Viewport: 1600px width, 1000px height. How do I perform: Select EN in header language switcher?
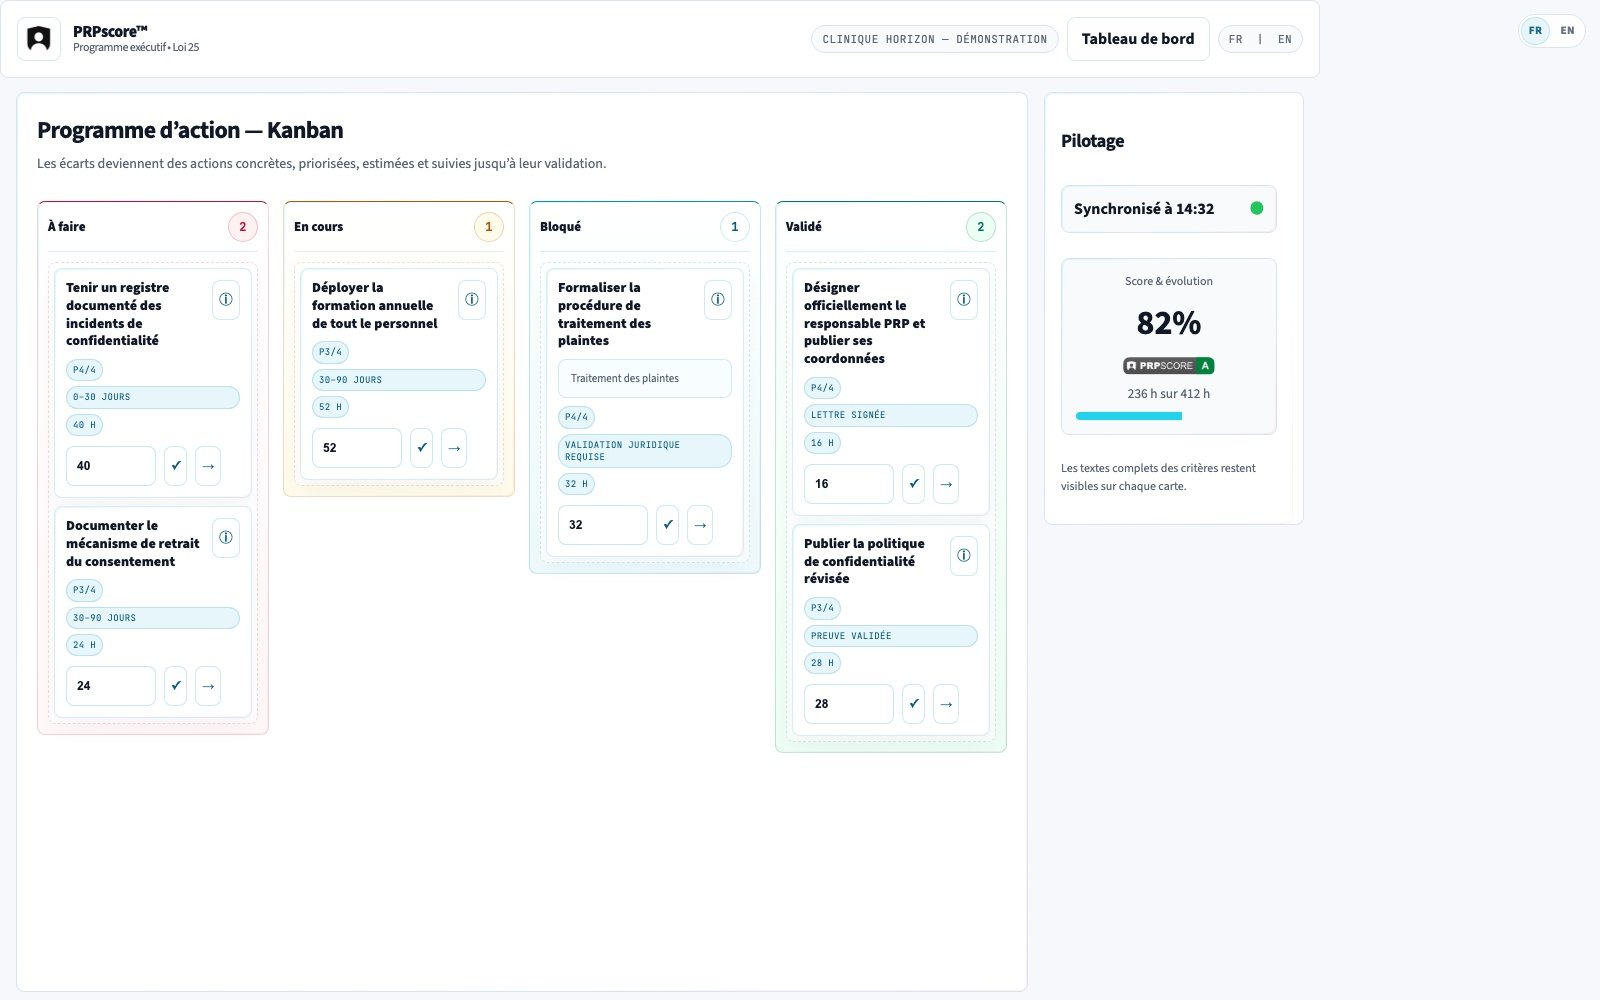coord(1285,40)
